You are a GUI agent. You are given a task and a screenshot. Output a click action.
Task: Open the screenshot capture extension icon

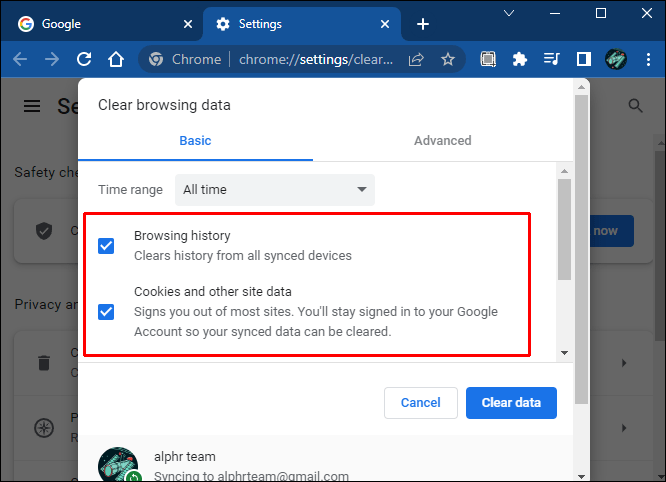[x=488, y=59]
